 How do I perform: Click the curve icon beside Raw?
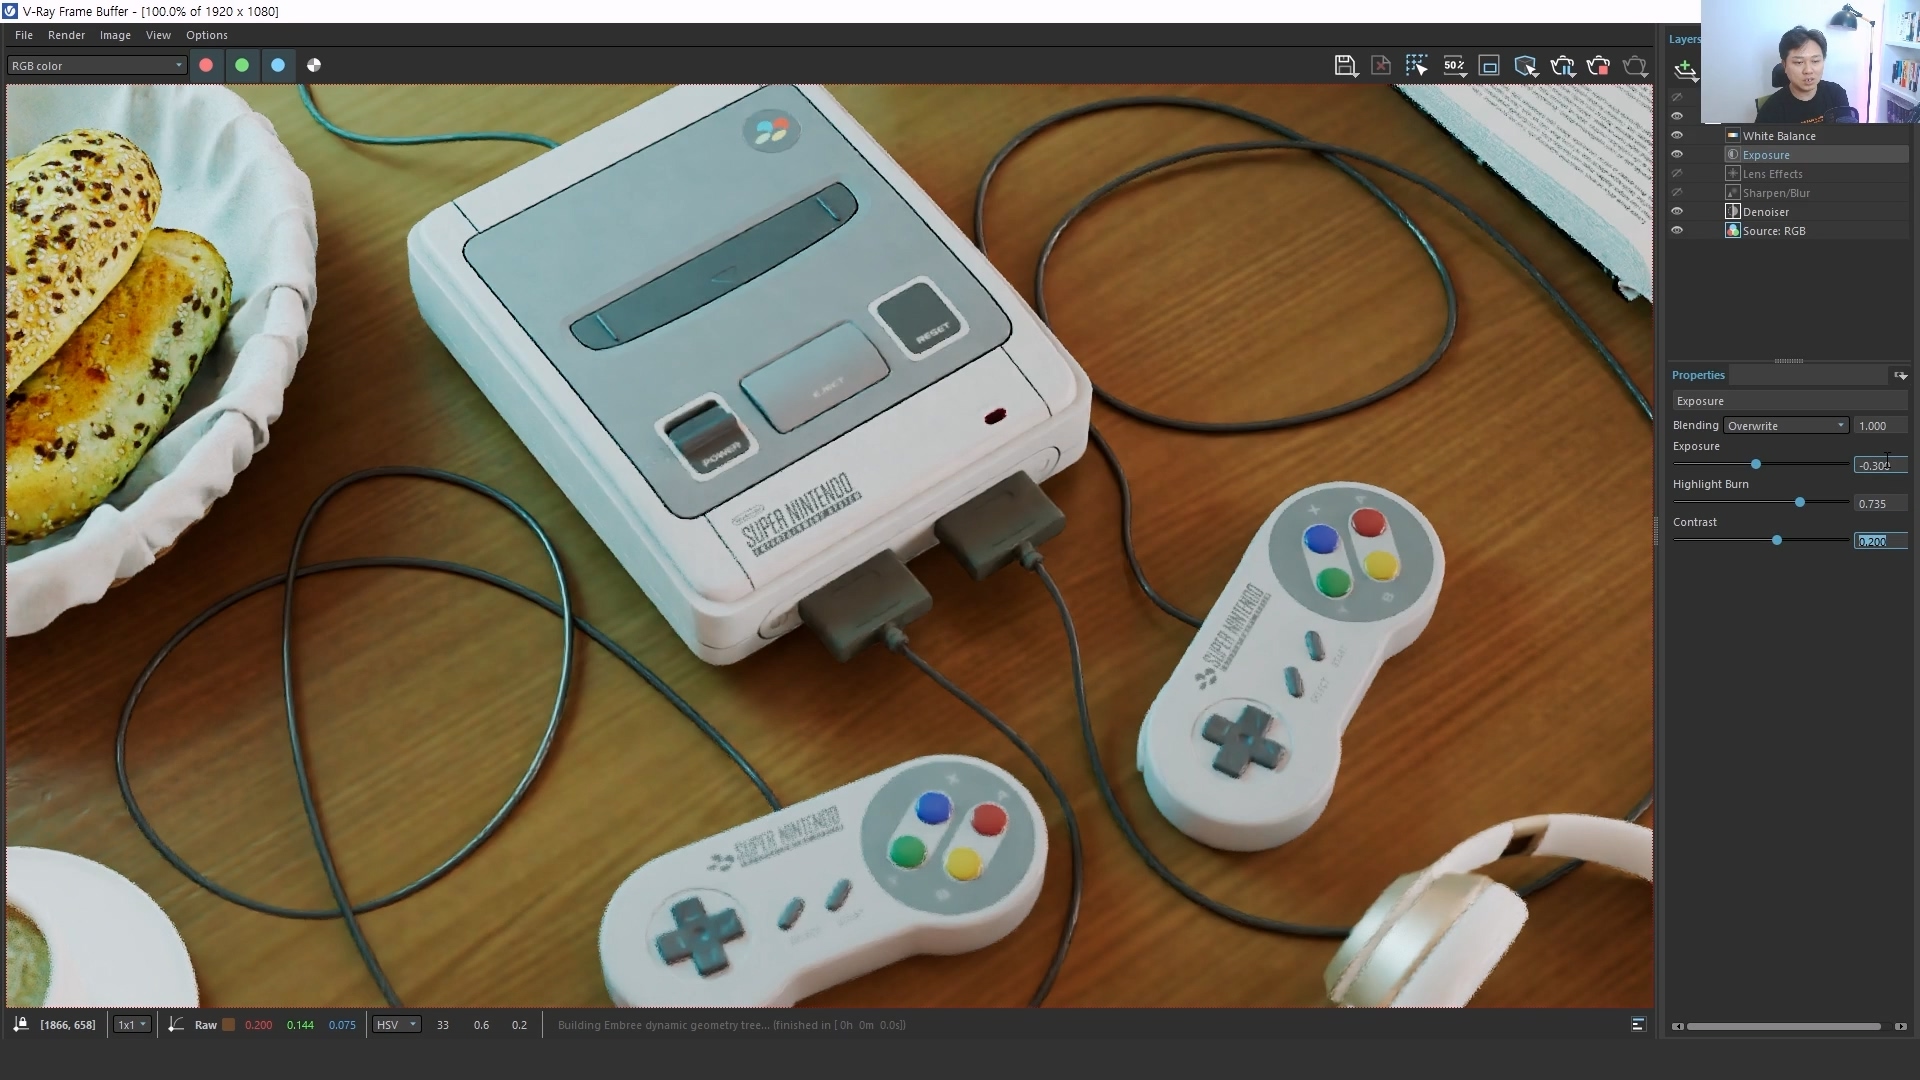coord(176,1024)
